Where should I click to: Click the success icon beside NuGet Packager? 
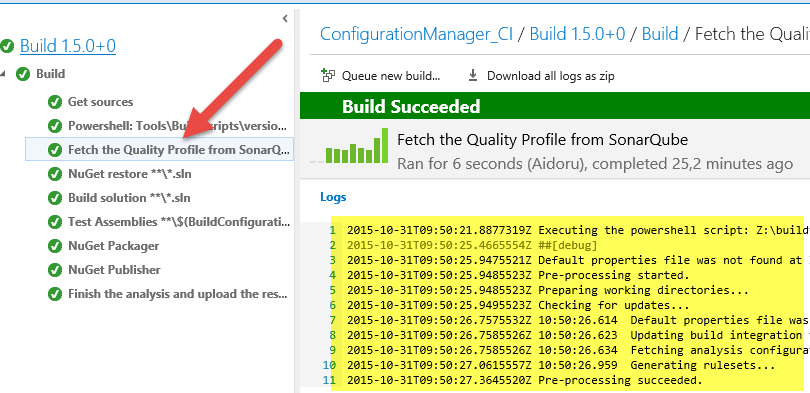tap(55, 246)
